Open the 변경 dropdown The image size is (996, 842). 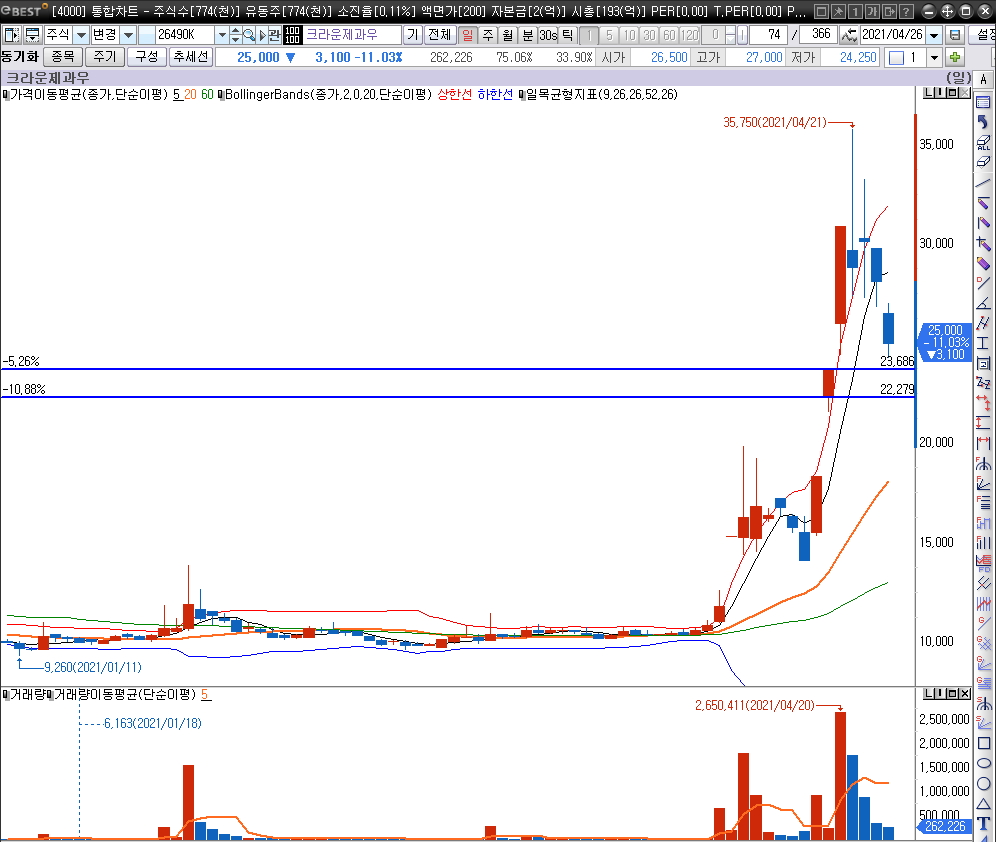click(128, 35)
